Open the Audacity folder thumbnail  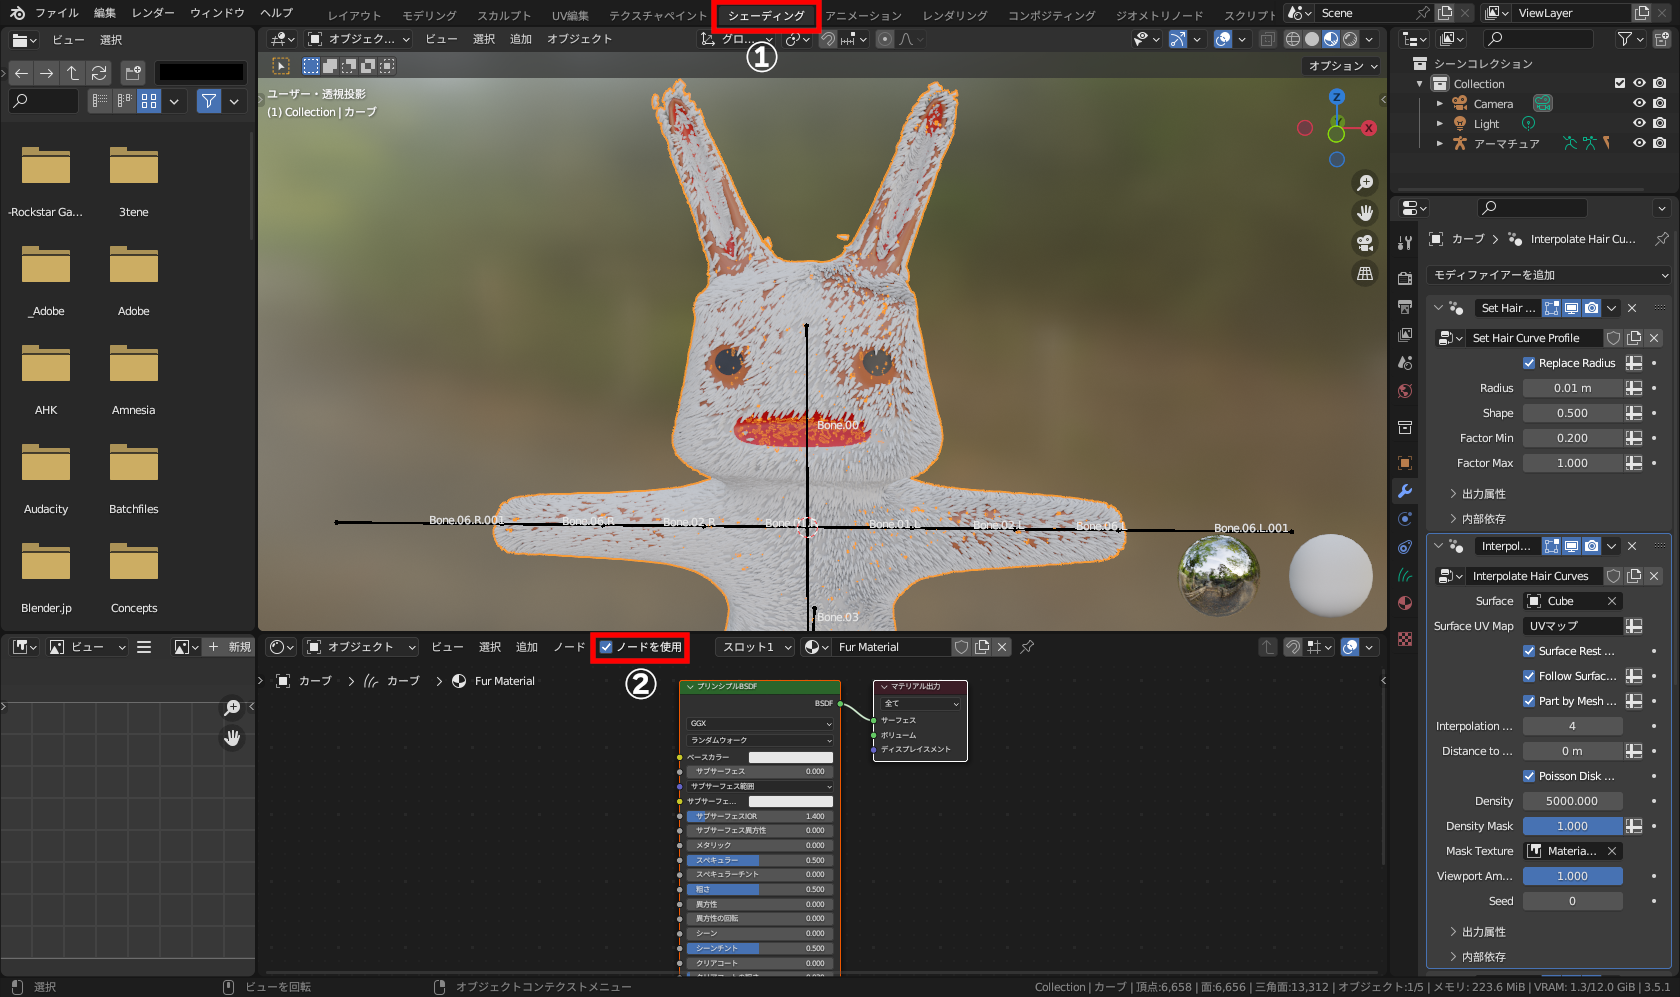[46, 465]
